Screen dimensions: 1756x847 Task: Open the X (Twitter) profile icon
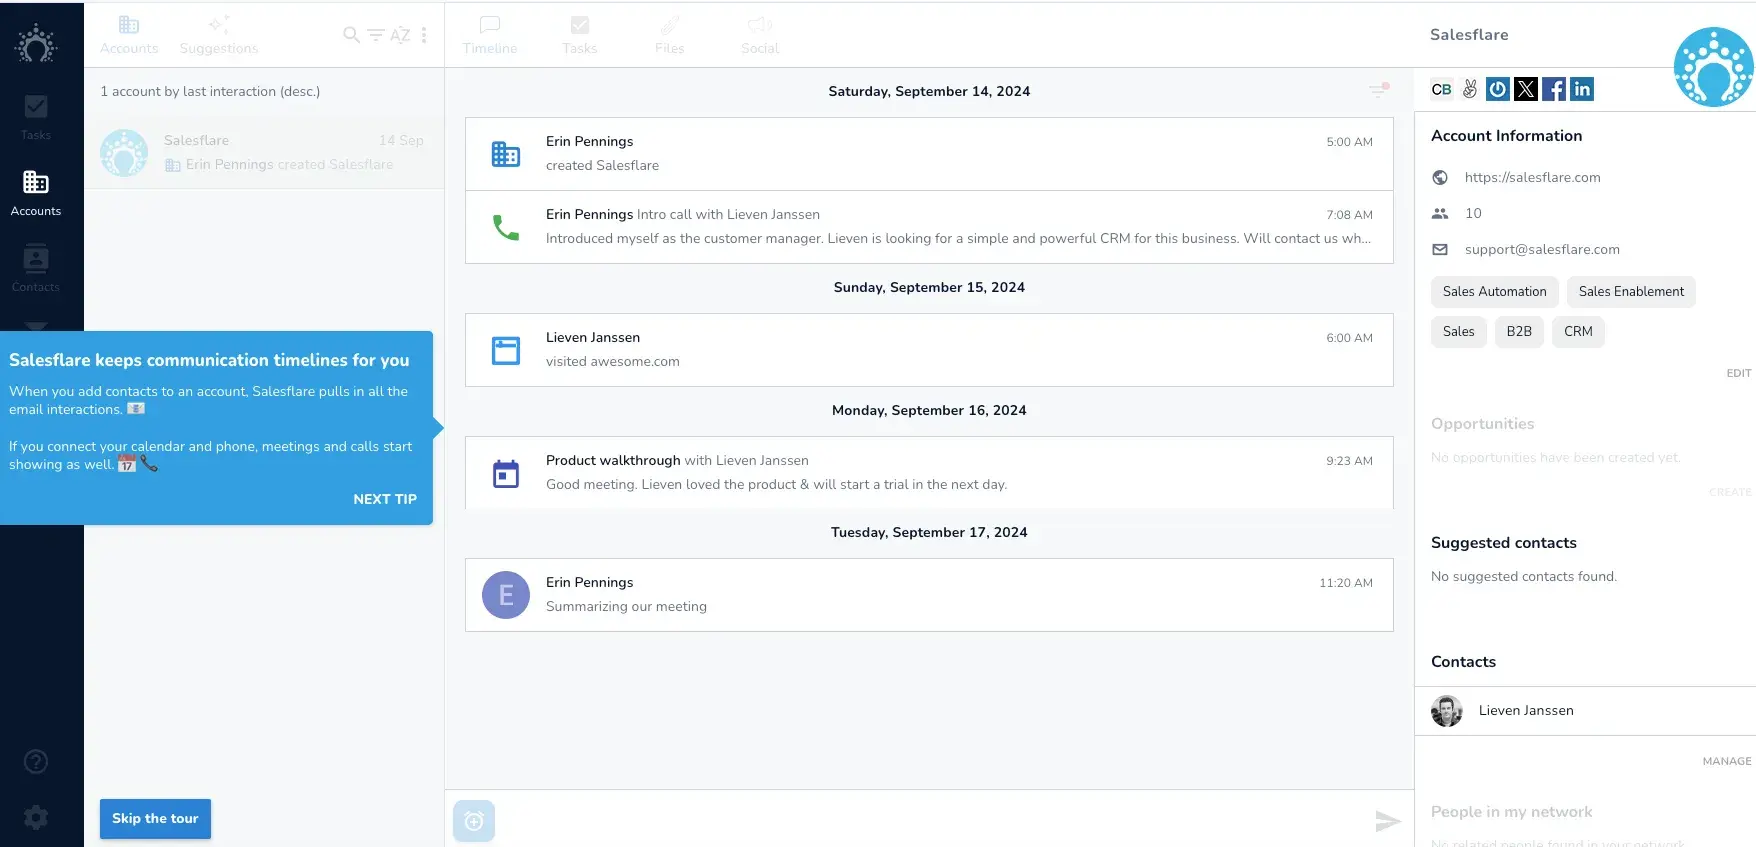coord(1526,89)
